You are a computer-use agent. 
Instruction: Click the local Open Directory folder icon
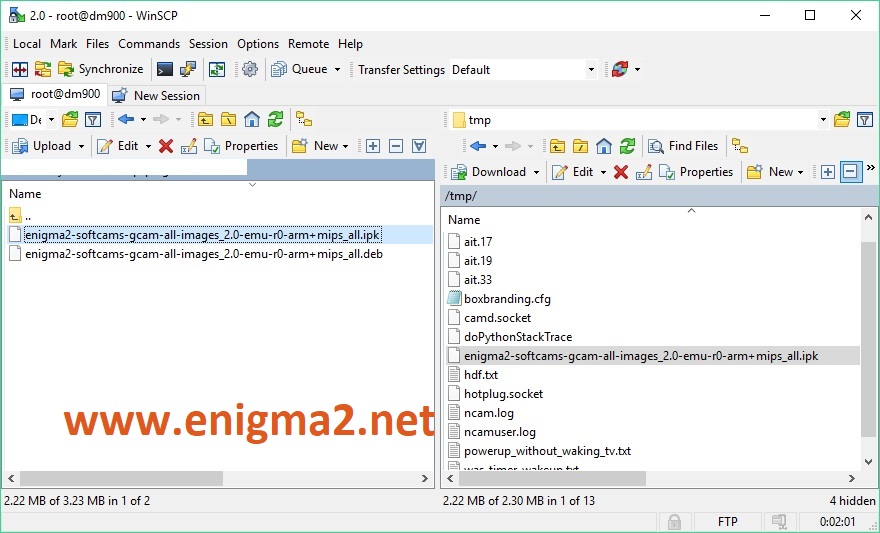pos(70,120)
